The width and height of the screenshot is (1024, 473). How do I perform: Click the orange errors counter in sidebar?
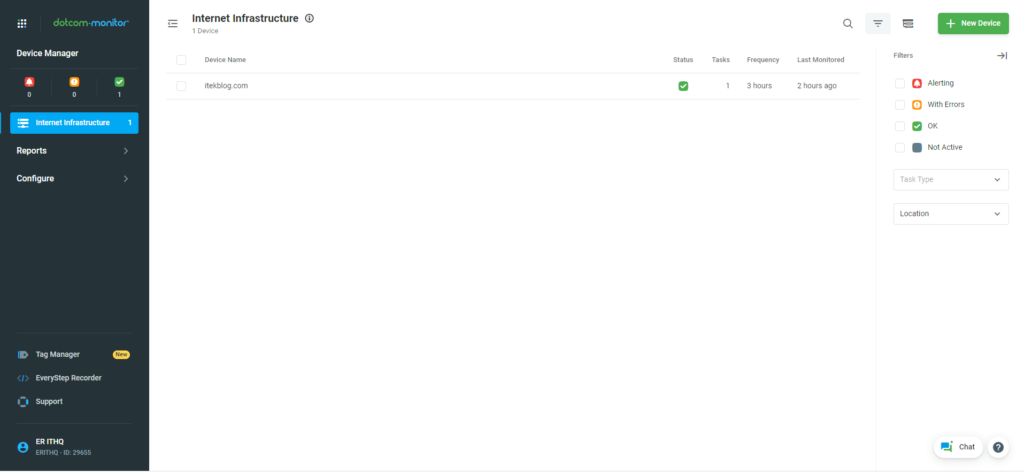[74, 82]
